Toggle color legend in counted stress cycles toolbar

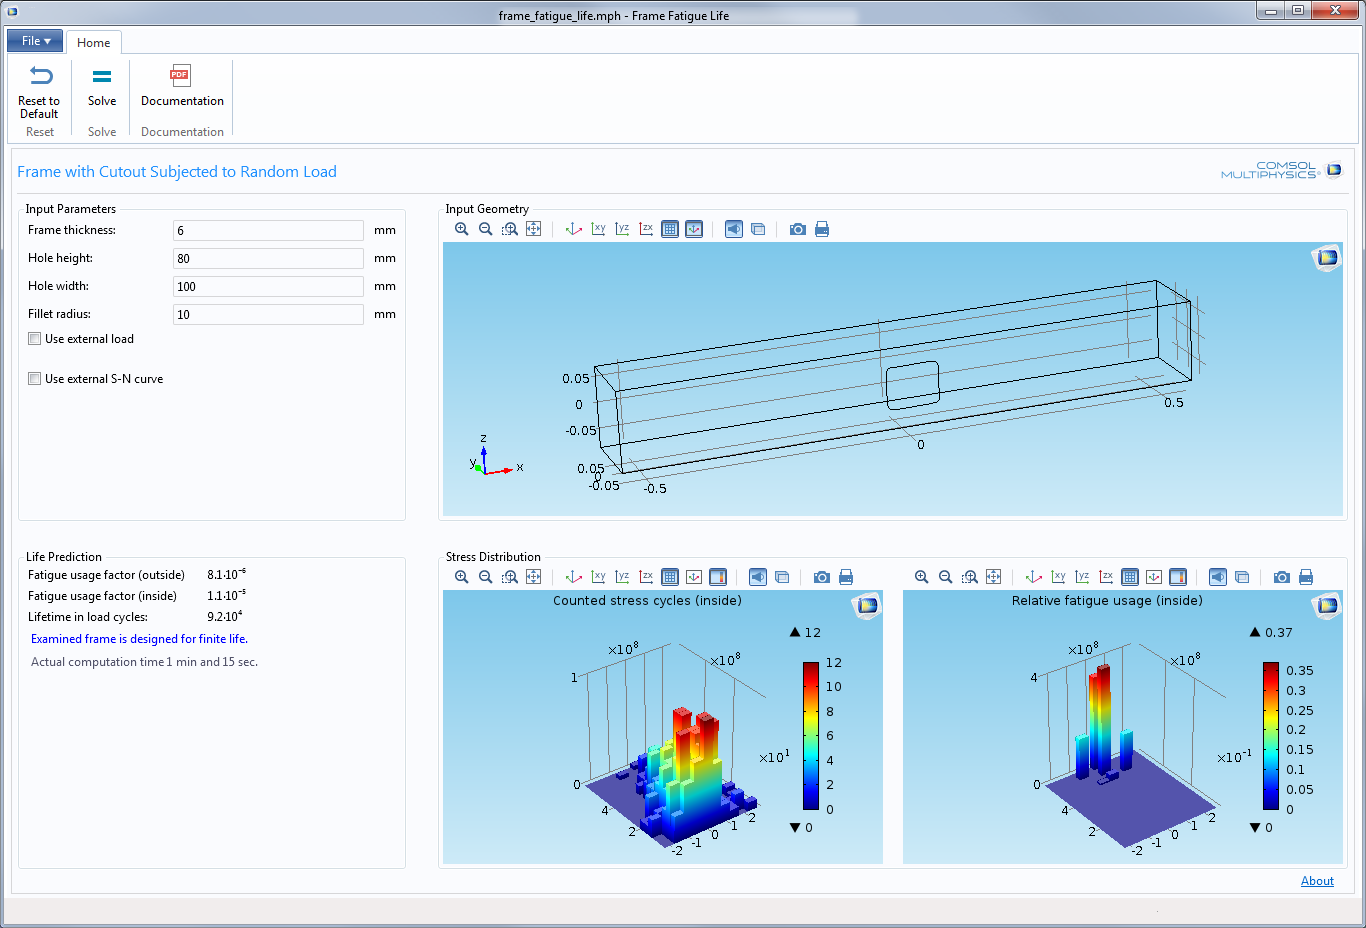718,577
